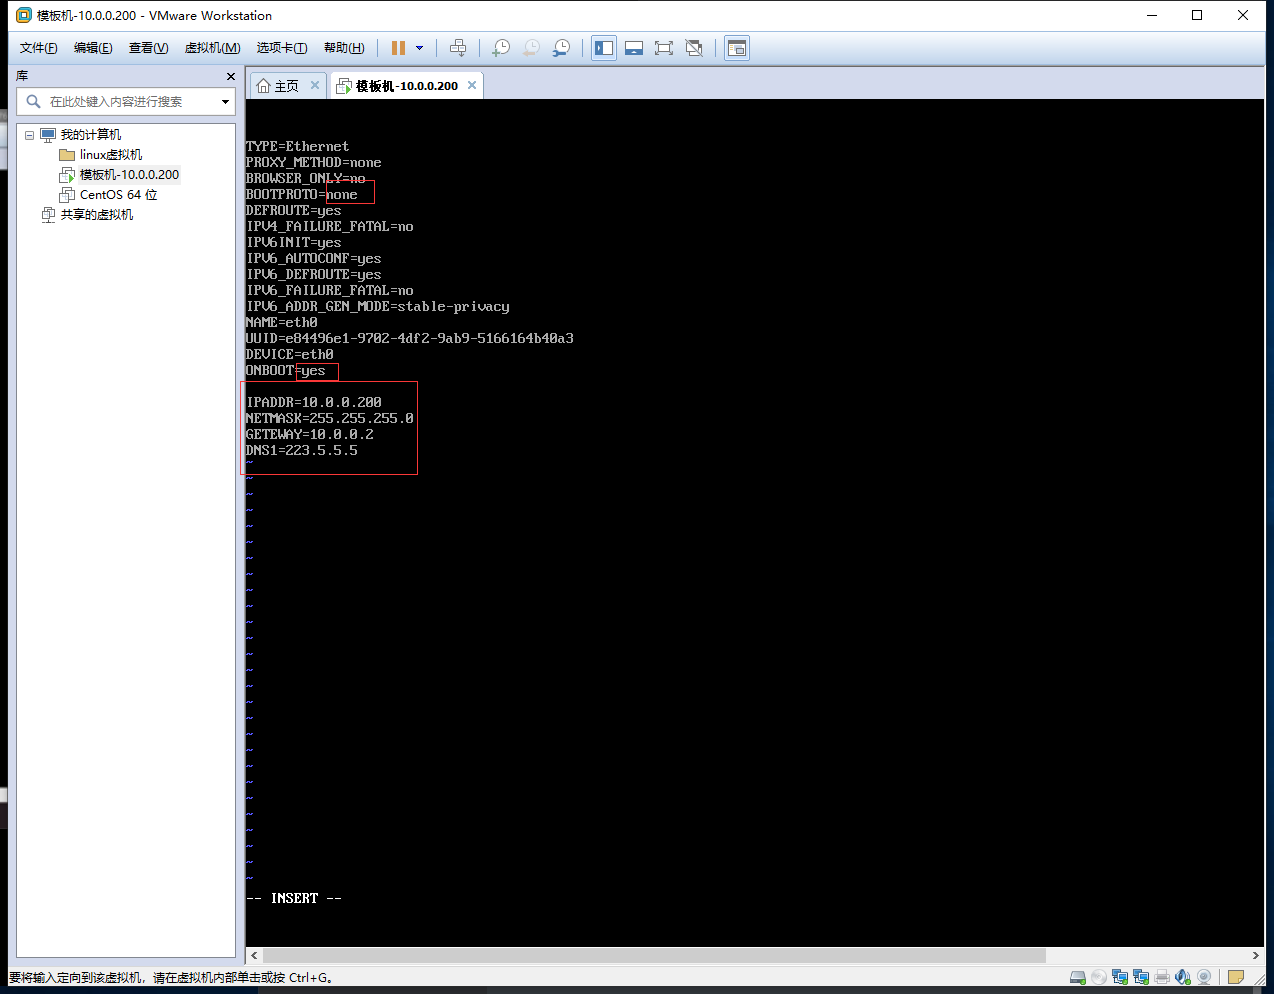Click the CentOS 64 位 VM icon
The image size is (1274, 994).
(x=67, y=195)
